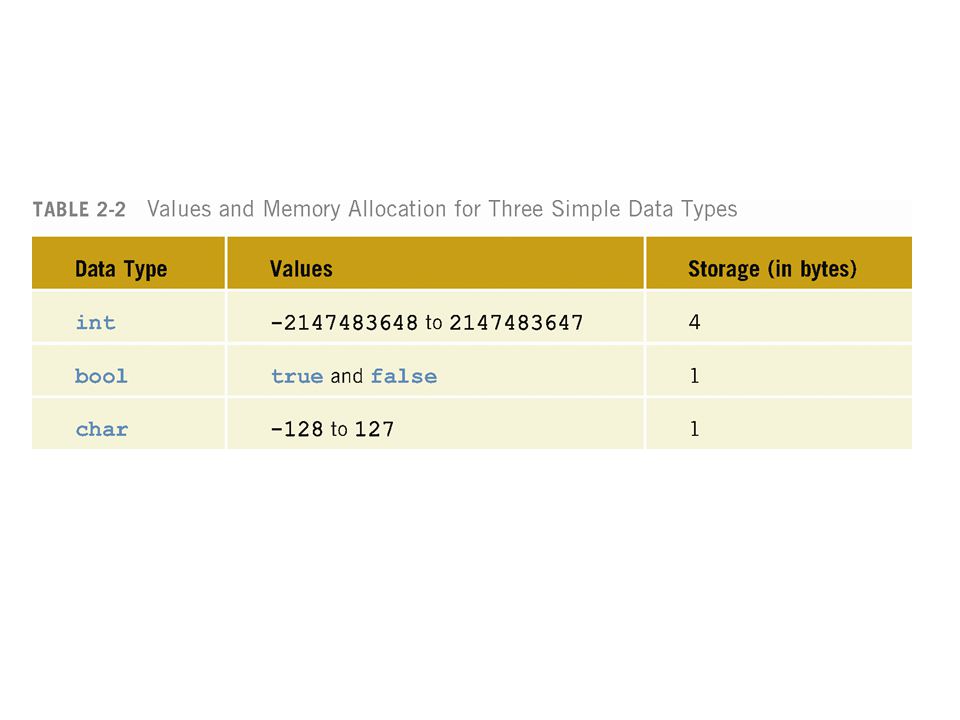Image resolution: width=960 pixels, height=720 pixels.
Task: Click the word to in the int range
Action: (433, 323)
